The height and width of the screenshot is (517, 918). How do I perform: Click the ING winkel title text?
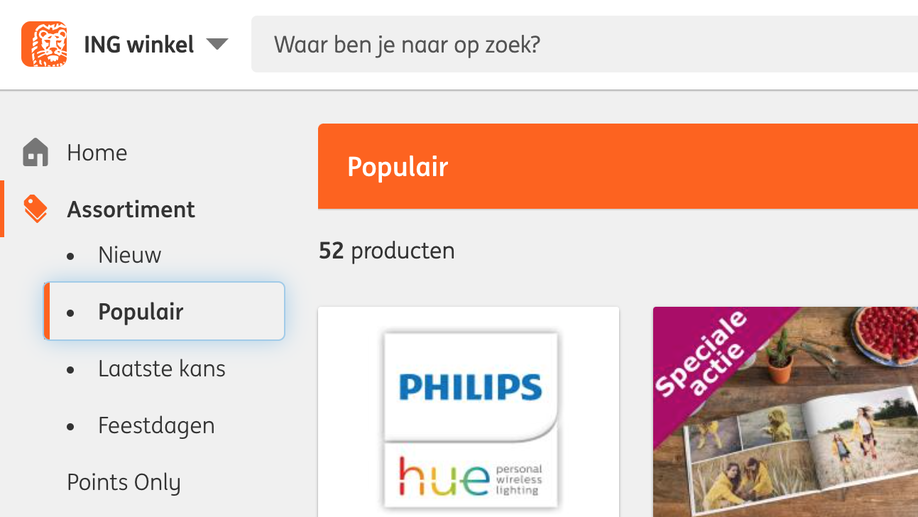[139, 45]
